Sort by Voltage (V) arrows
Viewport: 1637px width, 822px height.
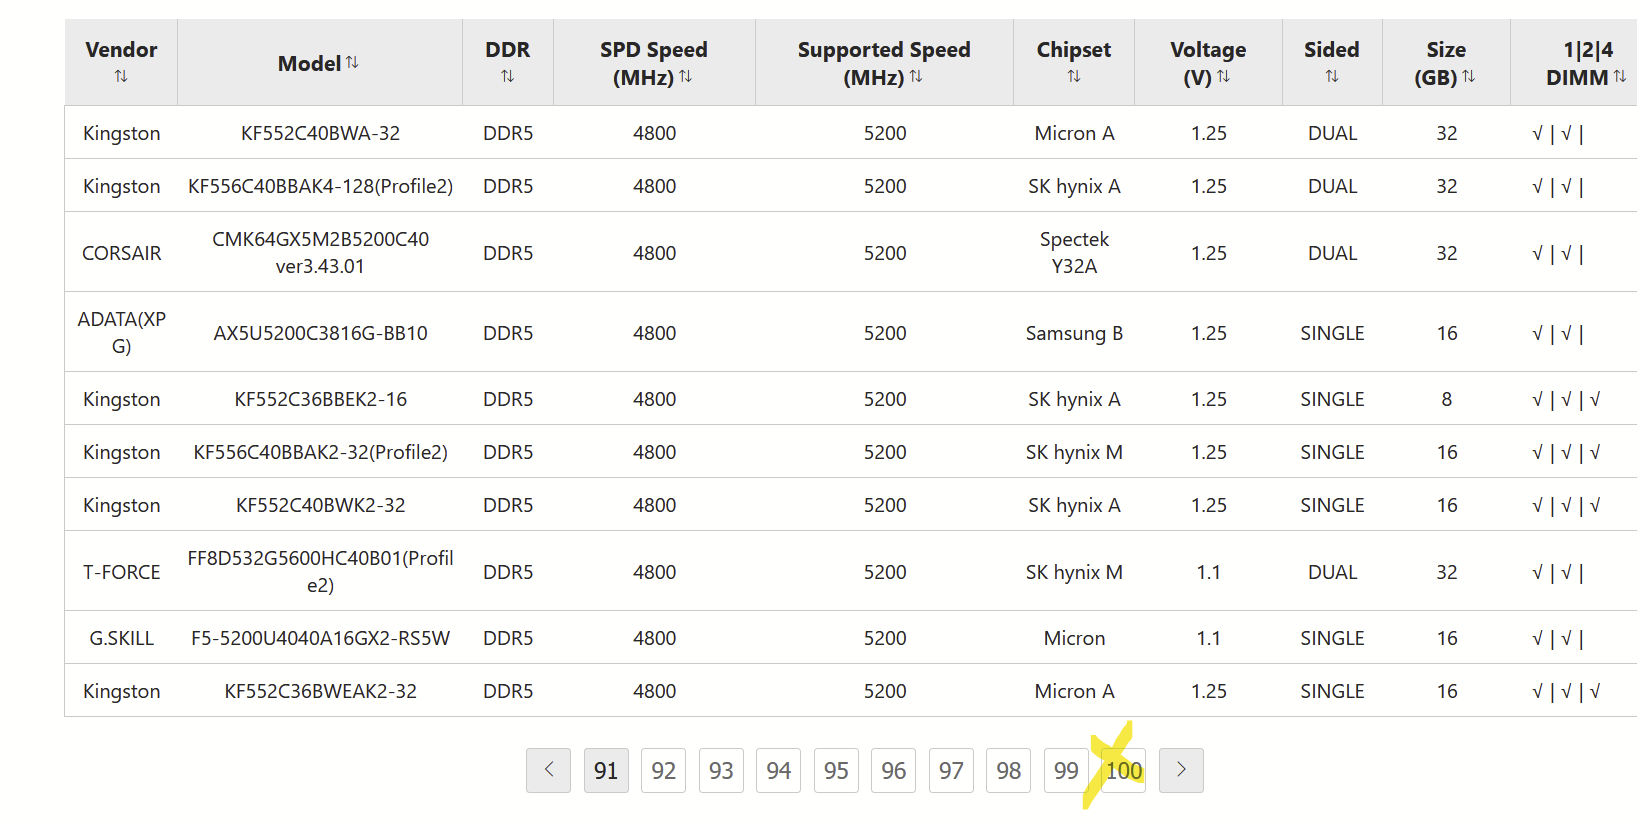(x=1223, y=76)
